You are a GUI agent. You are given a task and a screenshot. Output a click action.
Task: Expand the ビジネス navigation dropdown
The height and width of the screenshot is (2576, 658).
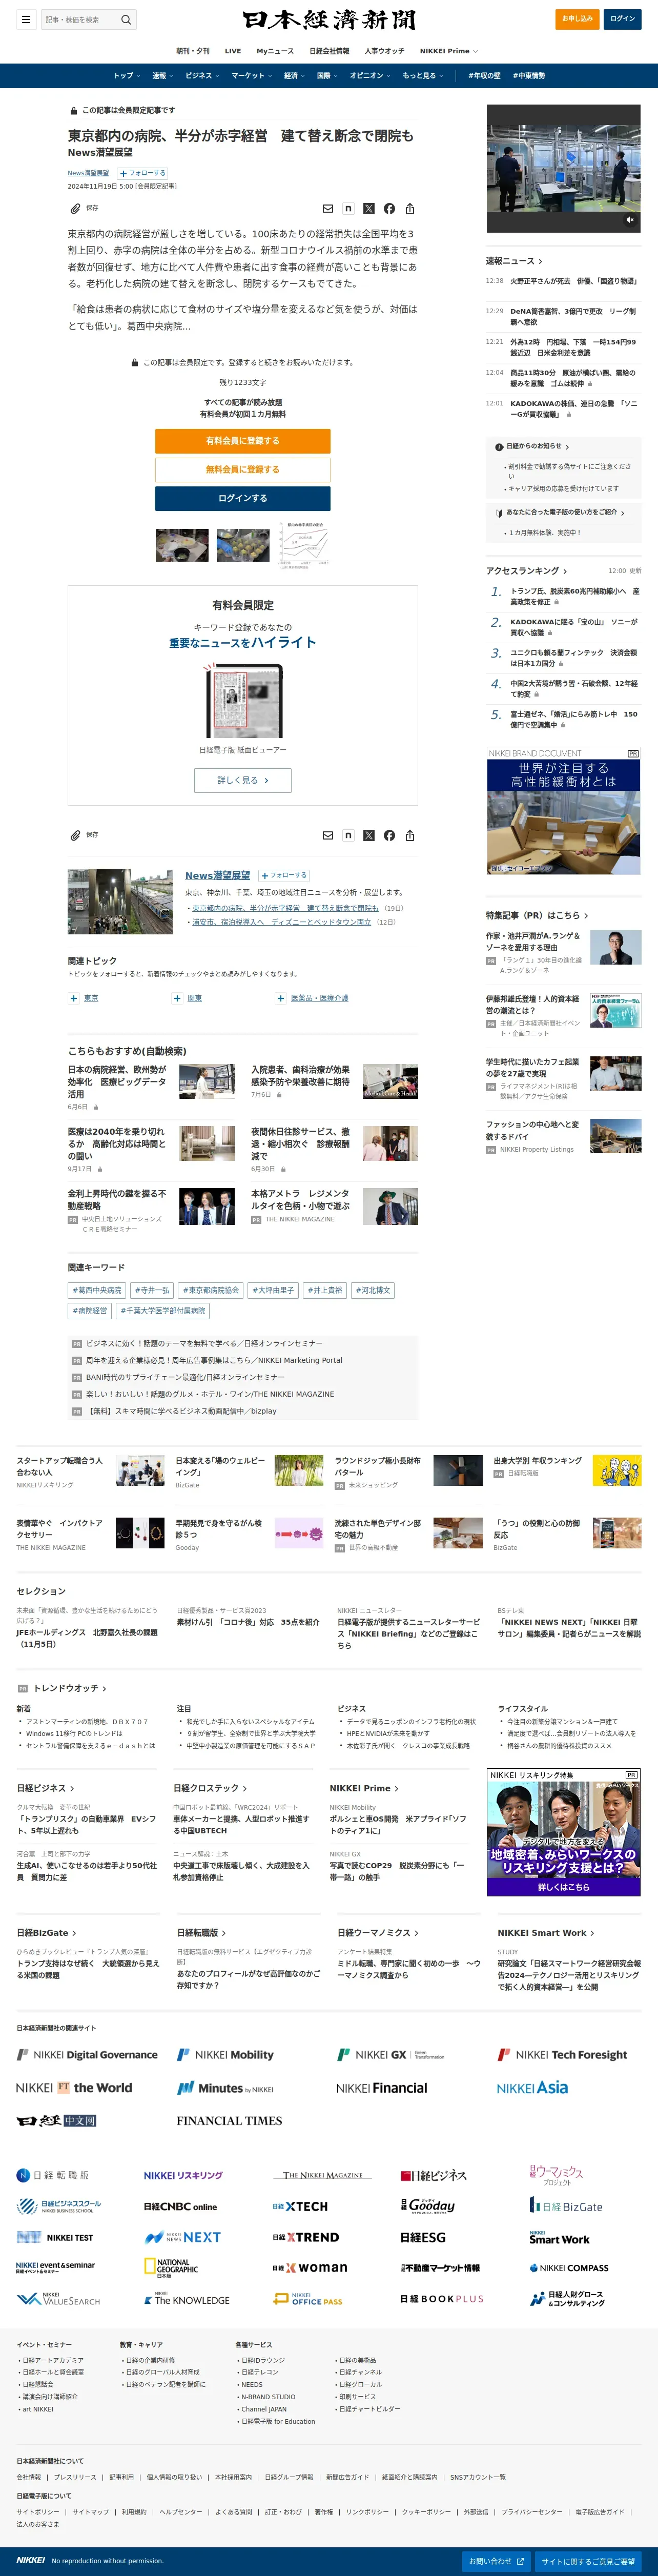click(x=201, y=76)
